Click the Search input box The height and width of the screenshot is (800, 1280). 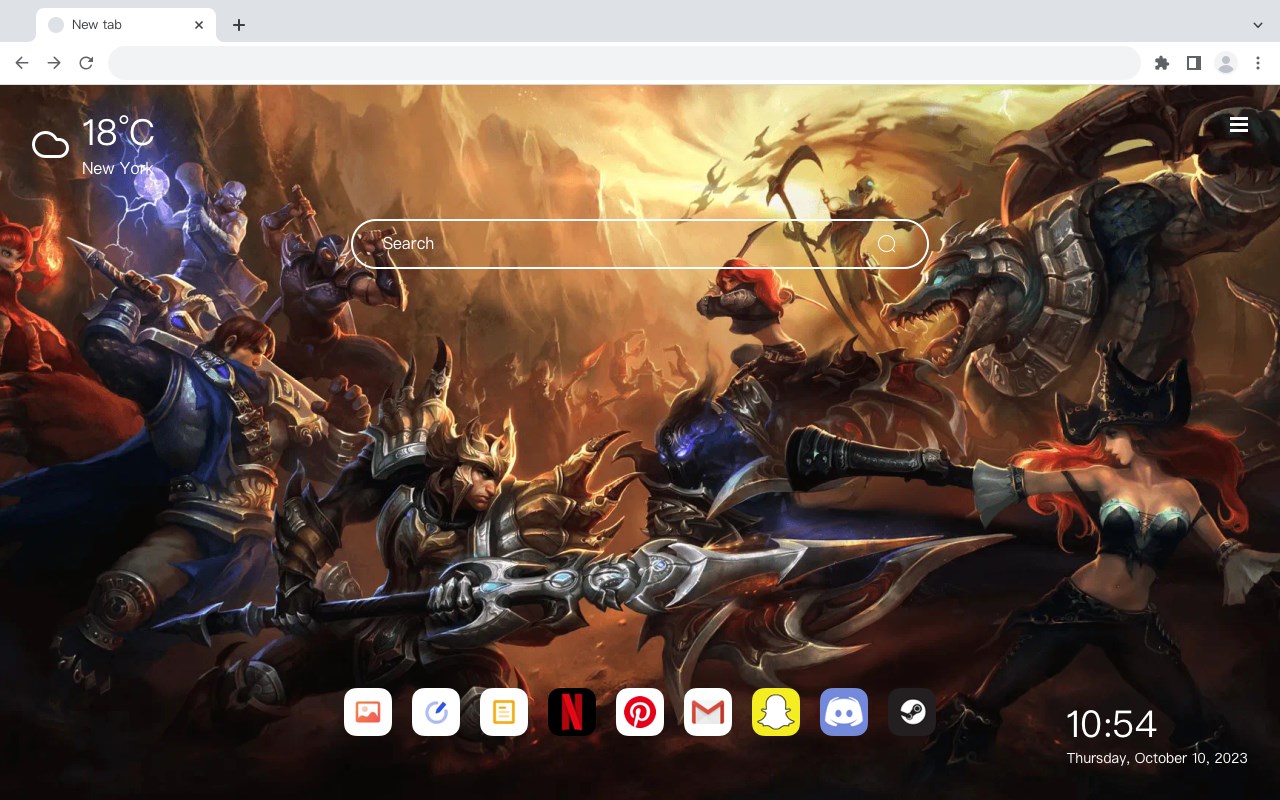tap(640, 244)
